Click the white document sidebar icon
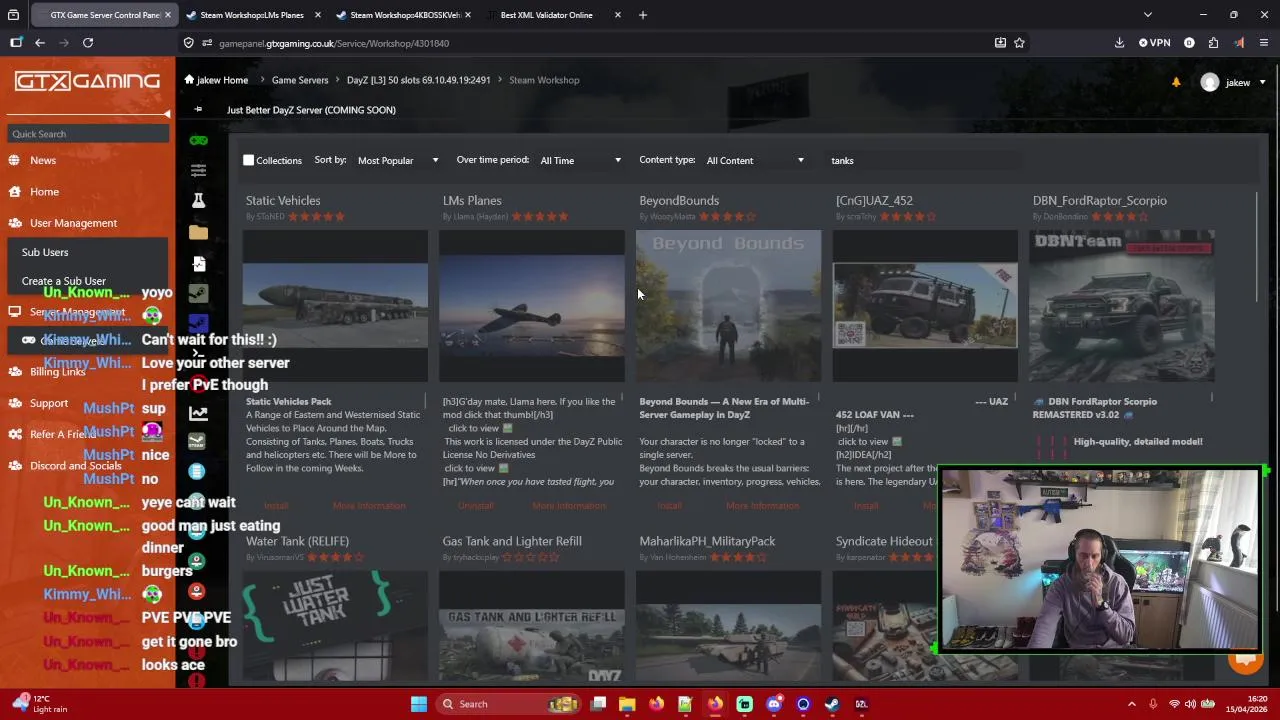The image size is (1280, 720). [199, 263]
